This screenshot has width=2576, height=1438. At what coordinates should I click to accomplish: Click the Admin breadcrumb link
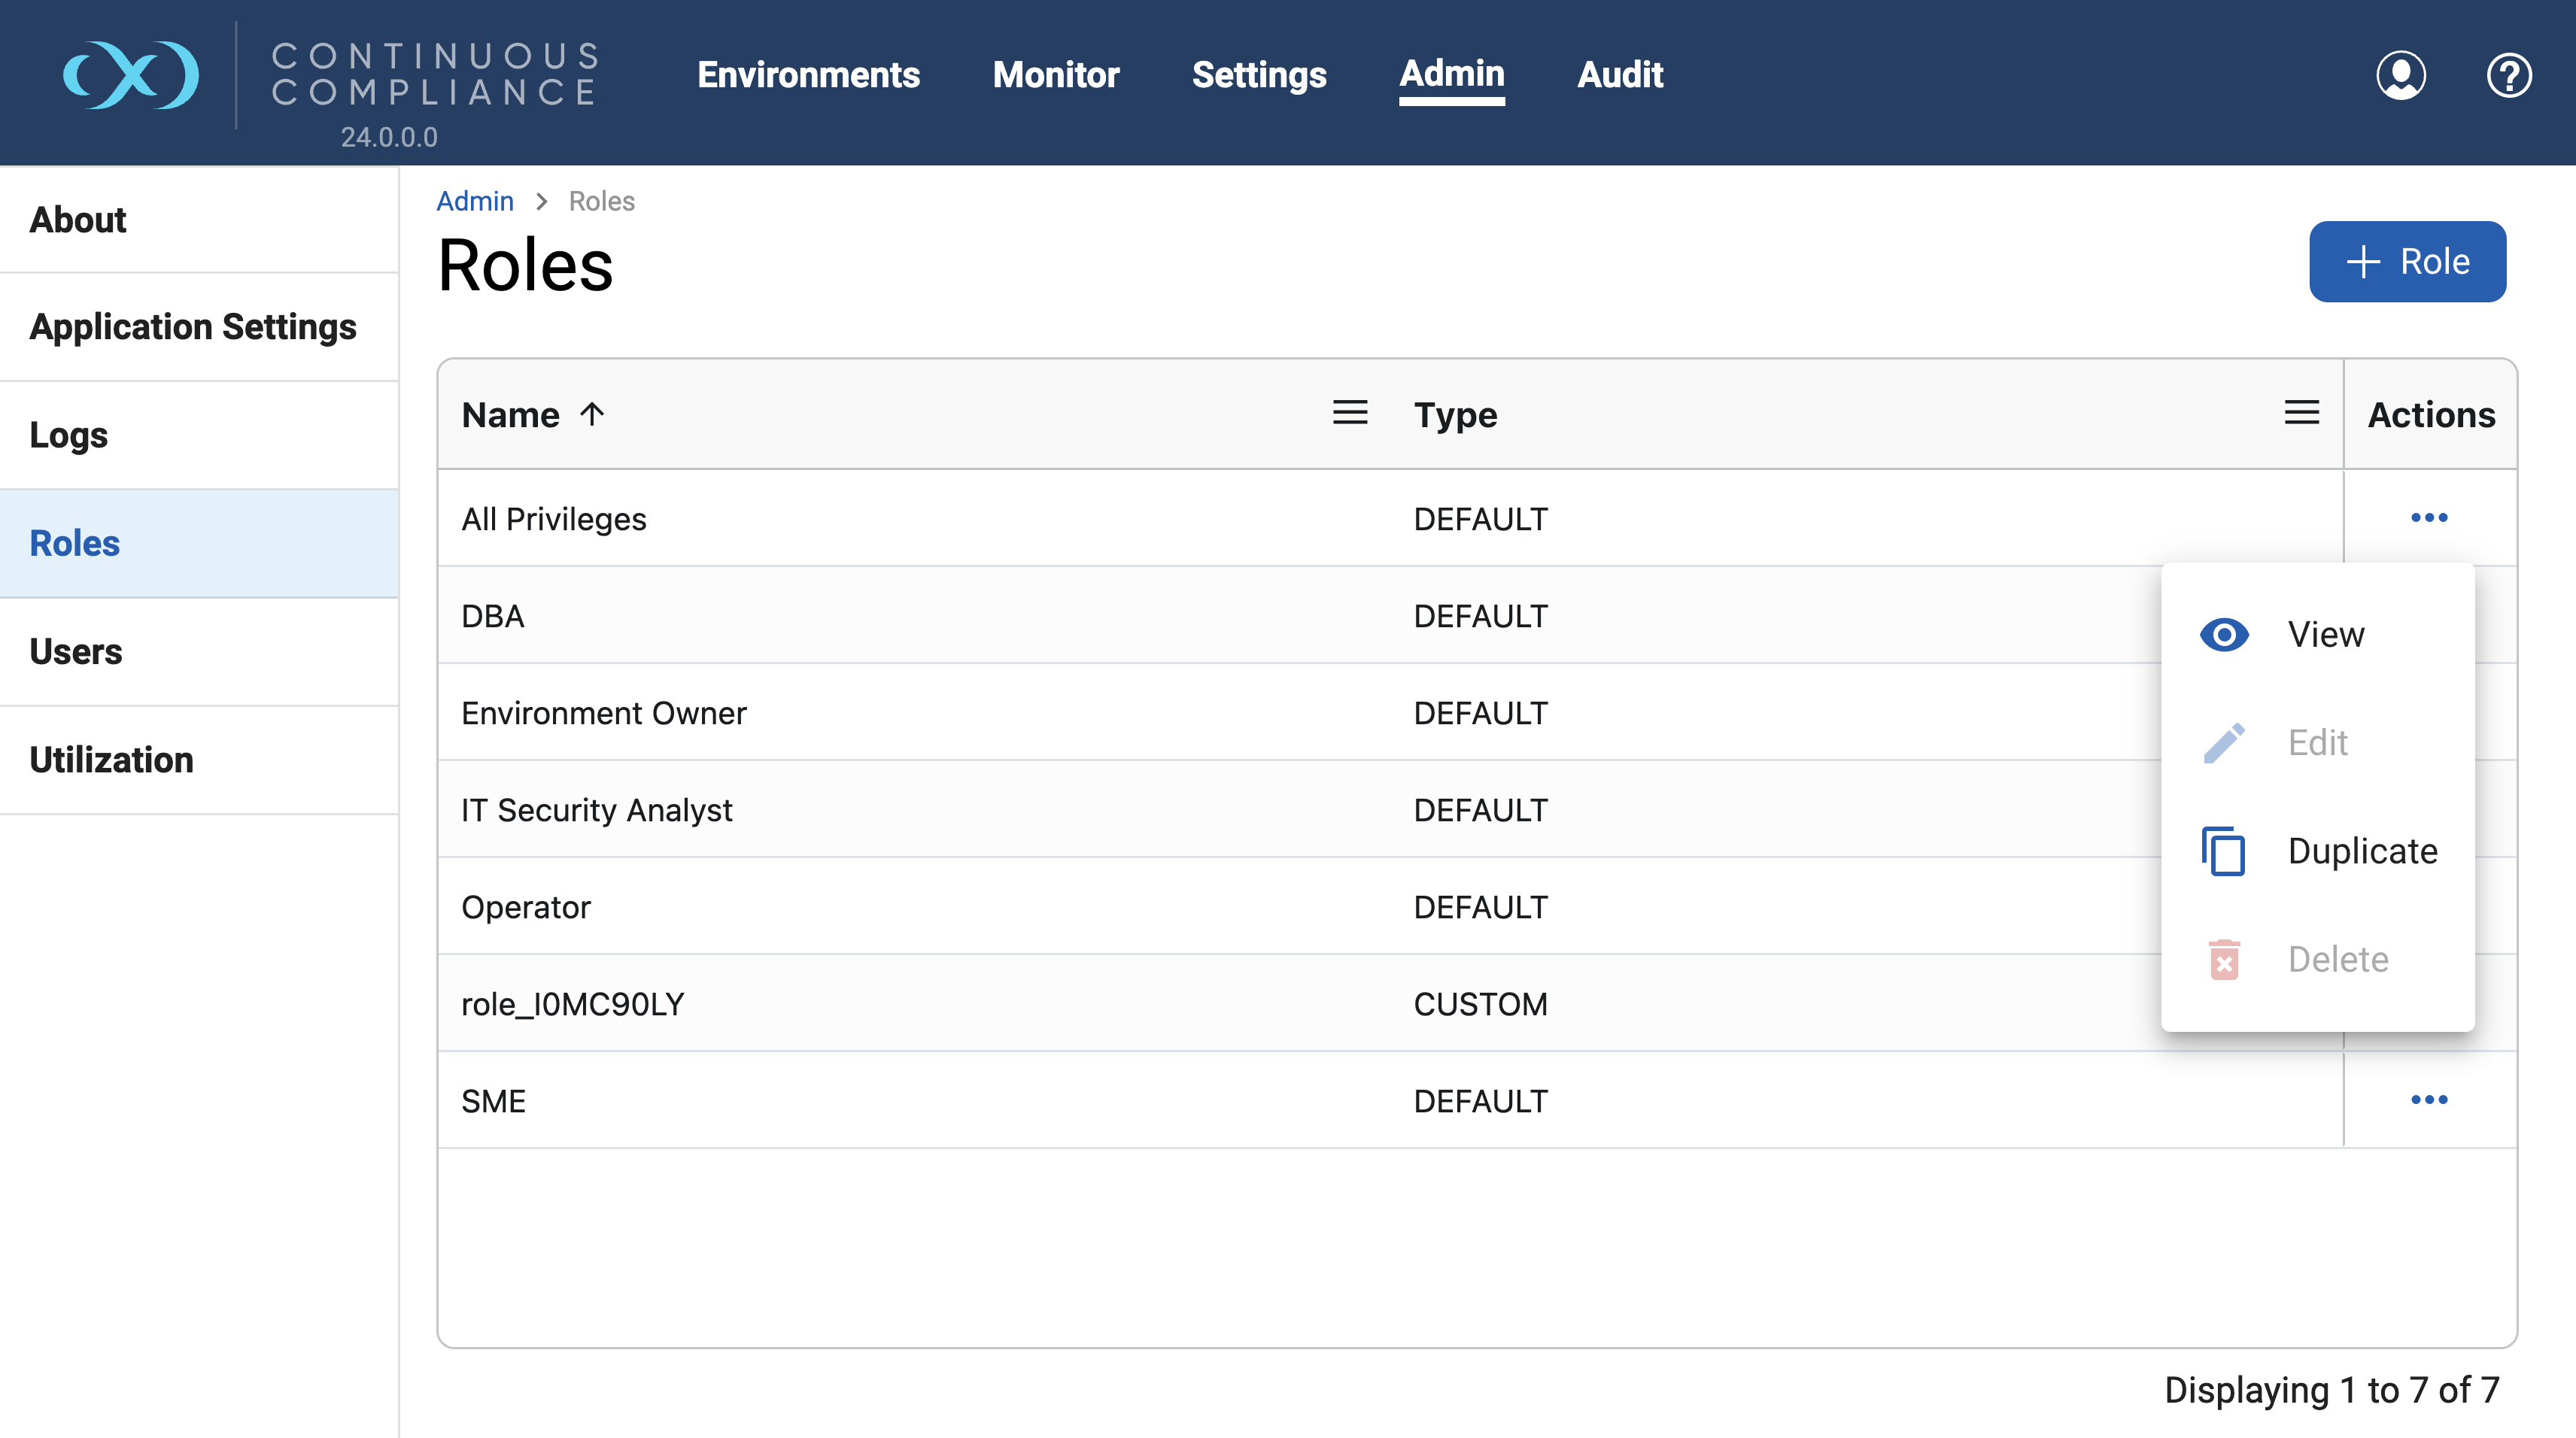pos(475,201)
